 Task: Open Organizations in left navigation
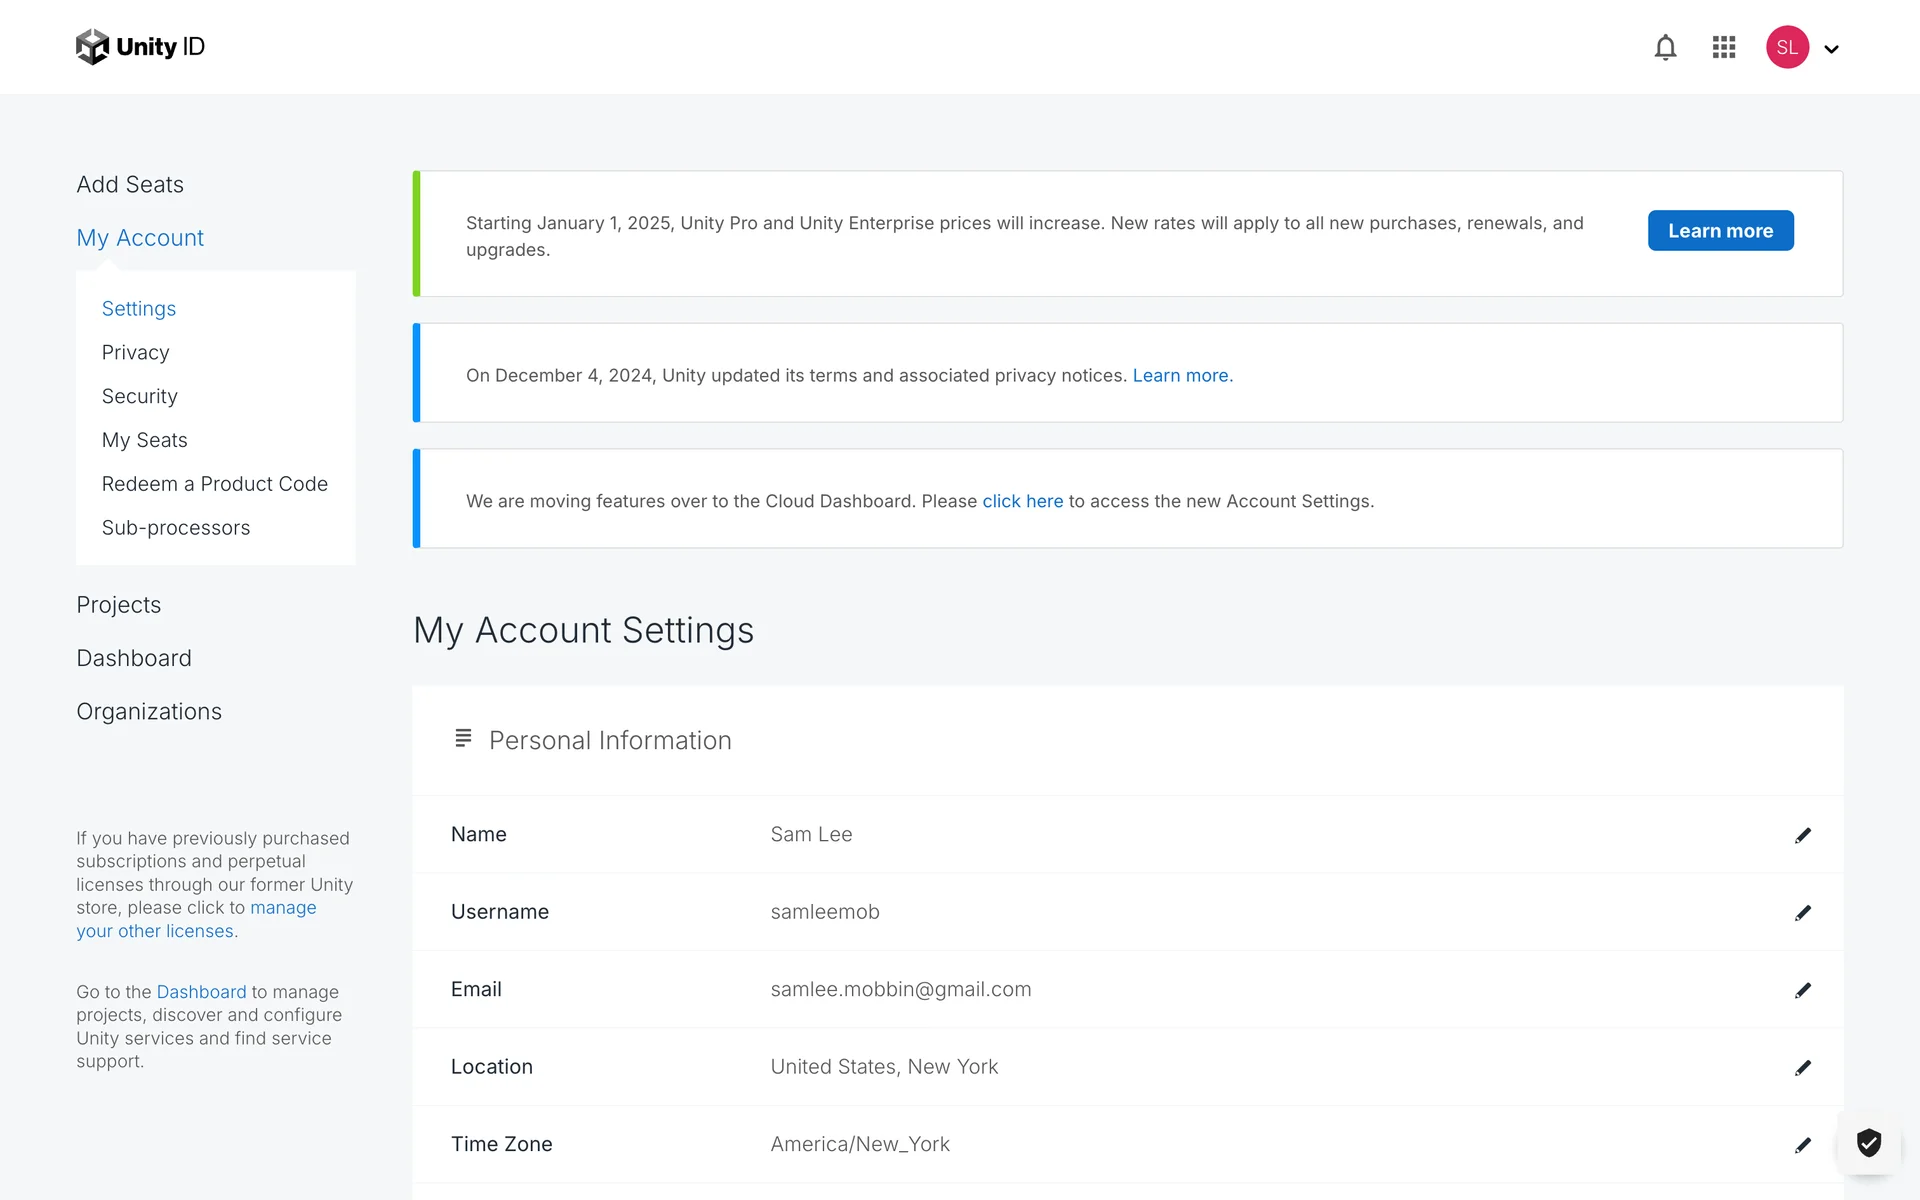pos(149,712)
